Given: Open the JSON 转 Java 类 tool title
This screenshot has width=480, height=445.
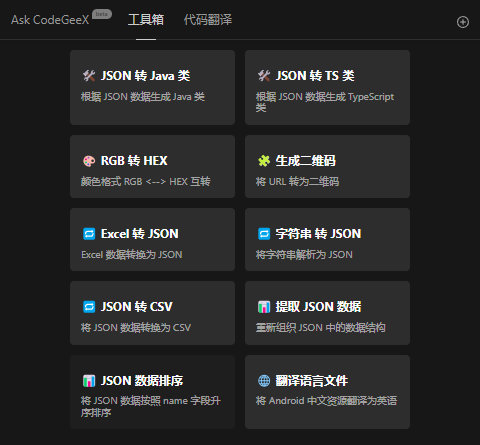Looking at the screenshot, I should pyautogui.click(x=146, y=76).
